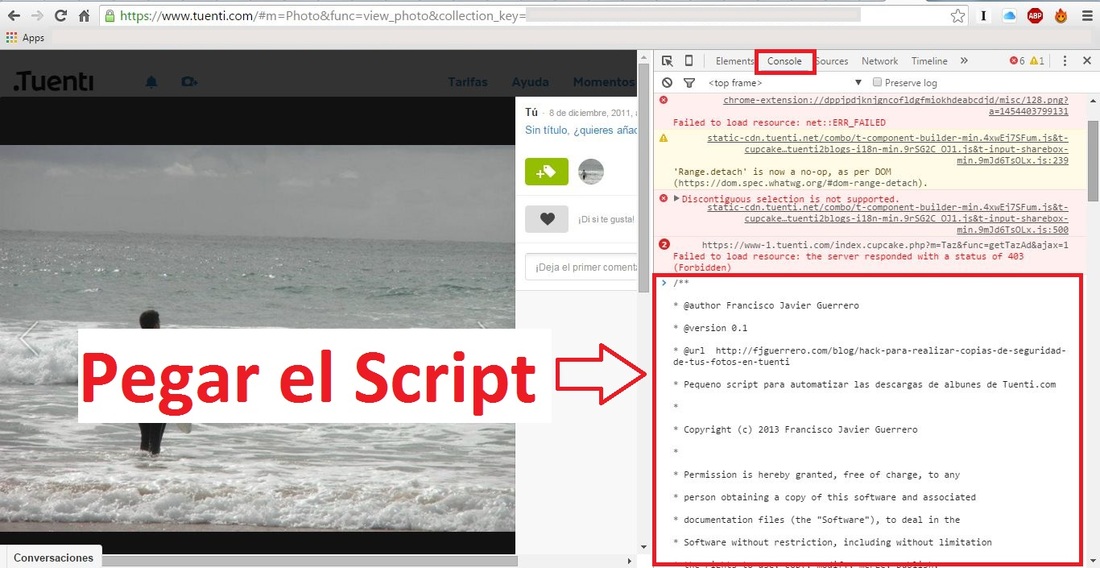The height and width of the screenshot is (568, 1100).
Task: Click the yellow warning count indicator
Action: (1037, 61)
